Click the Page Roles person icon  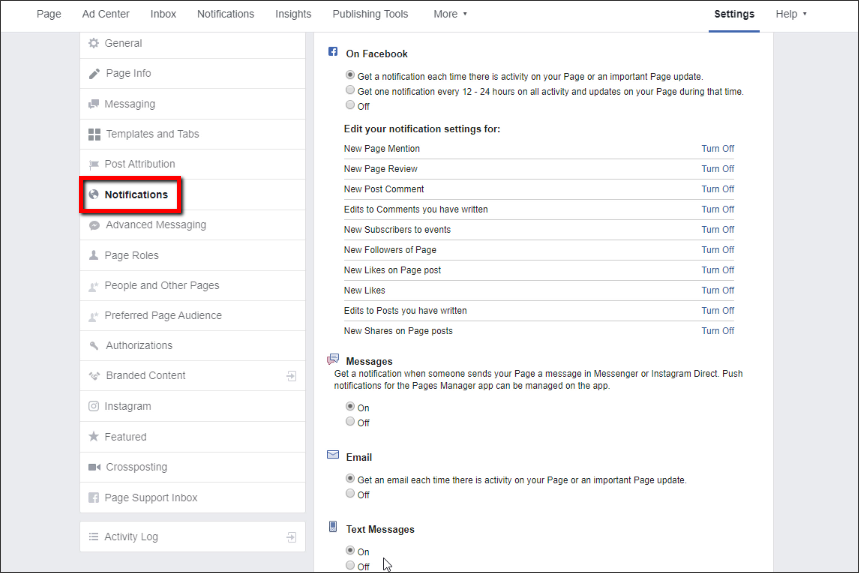click(94, 255)
